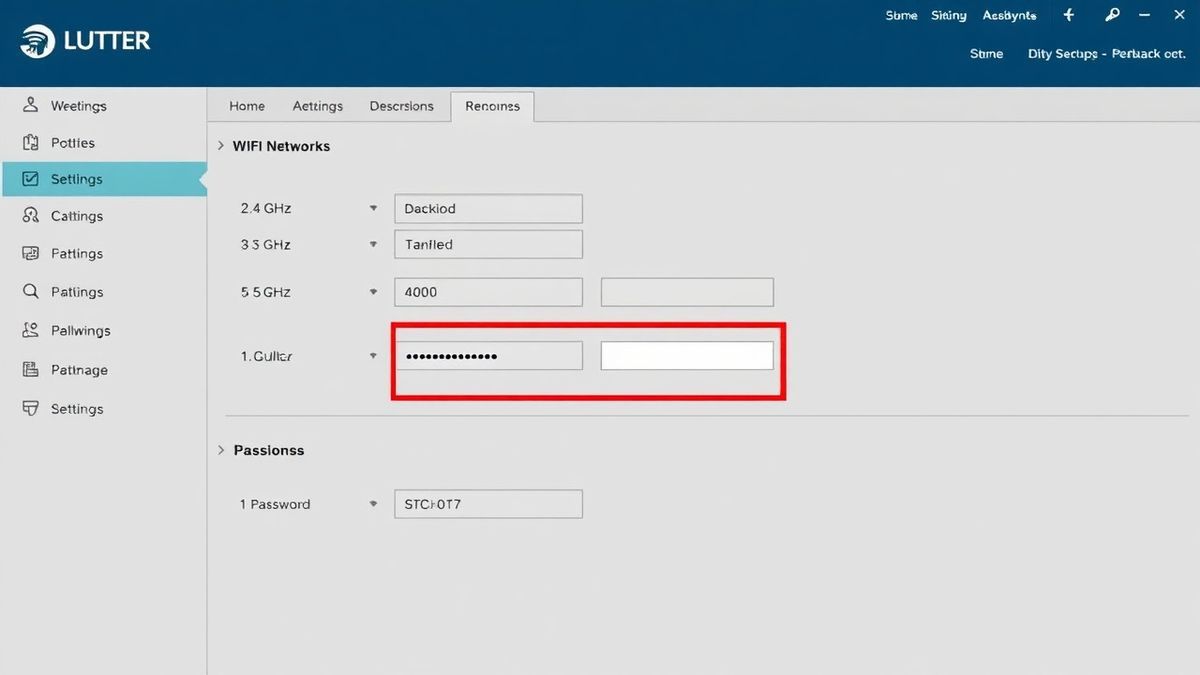Open the Patinage sidebar item
Viewport: 1200px width, 675px height.
click(104, 369)
